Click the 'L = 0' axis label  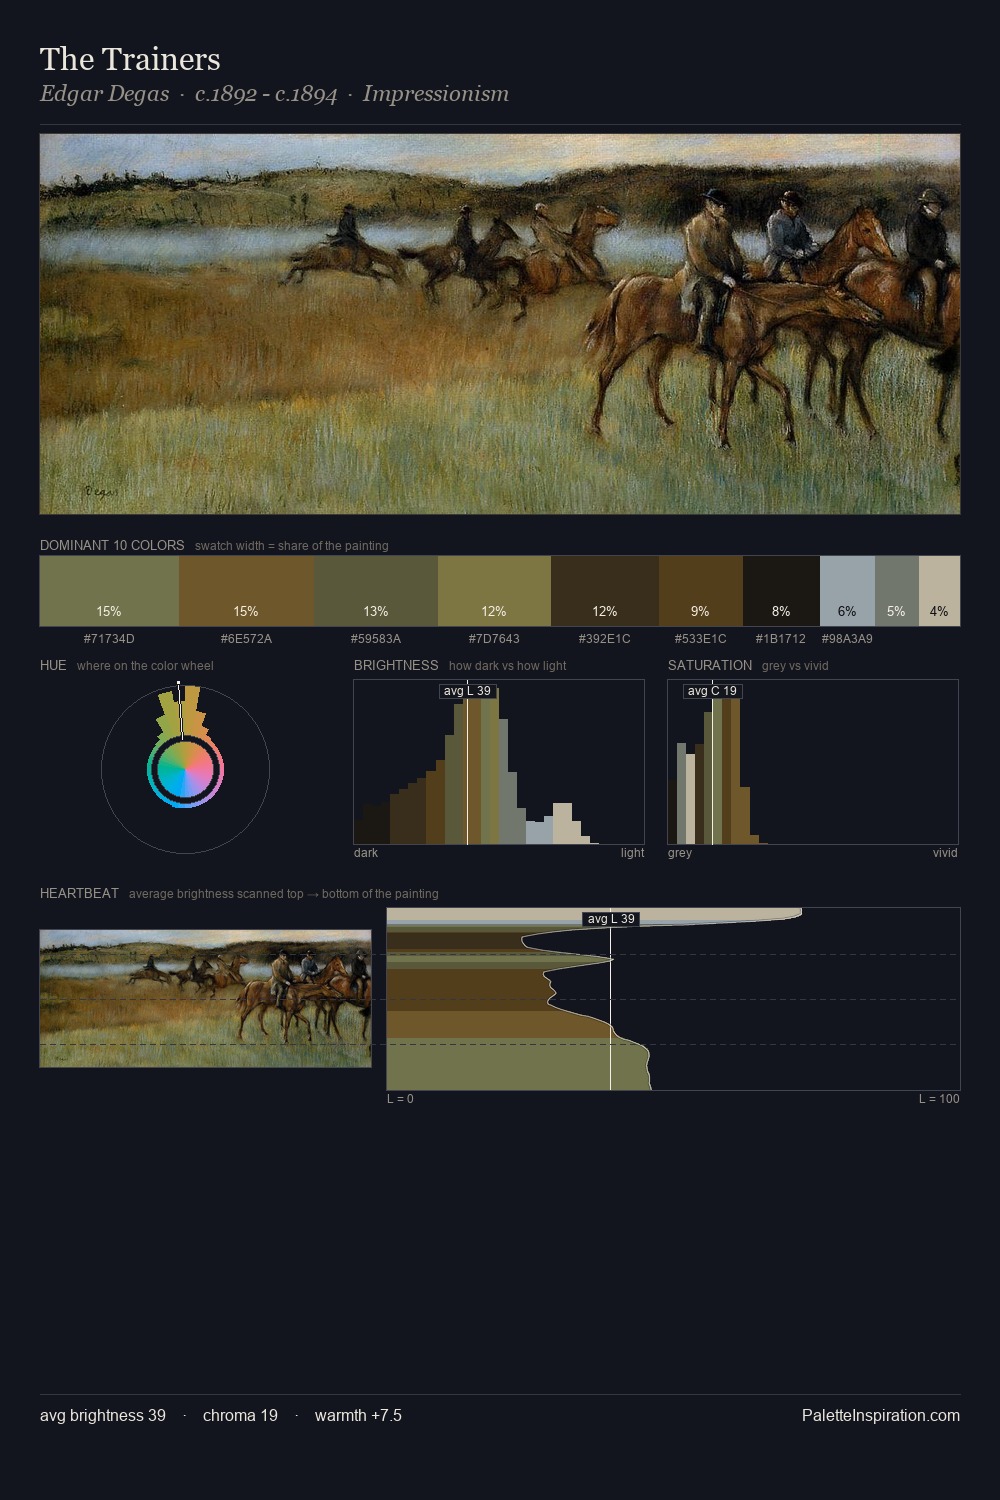tap(400, 1099)
